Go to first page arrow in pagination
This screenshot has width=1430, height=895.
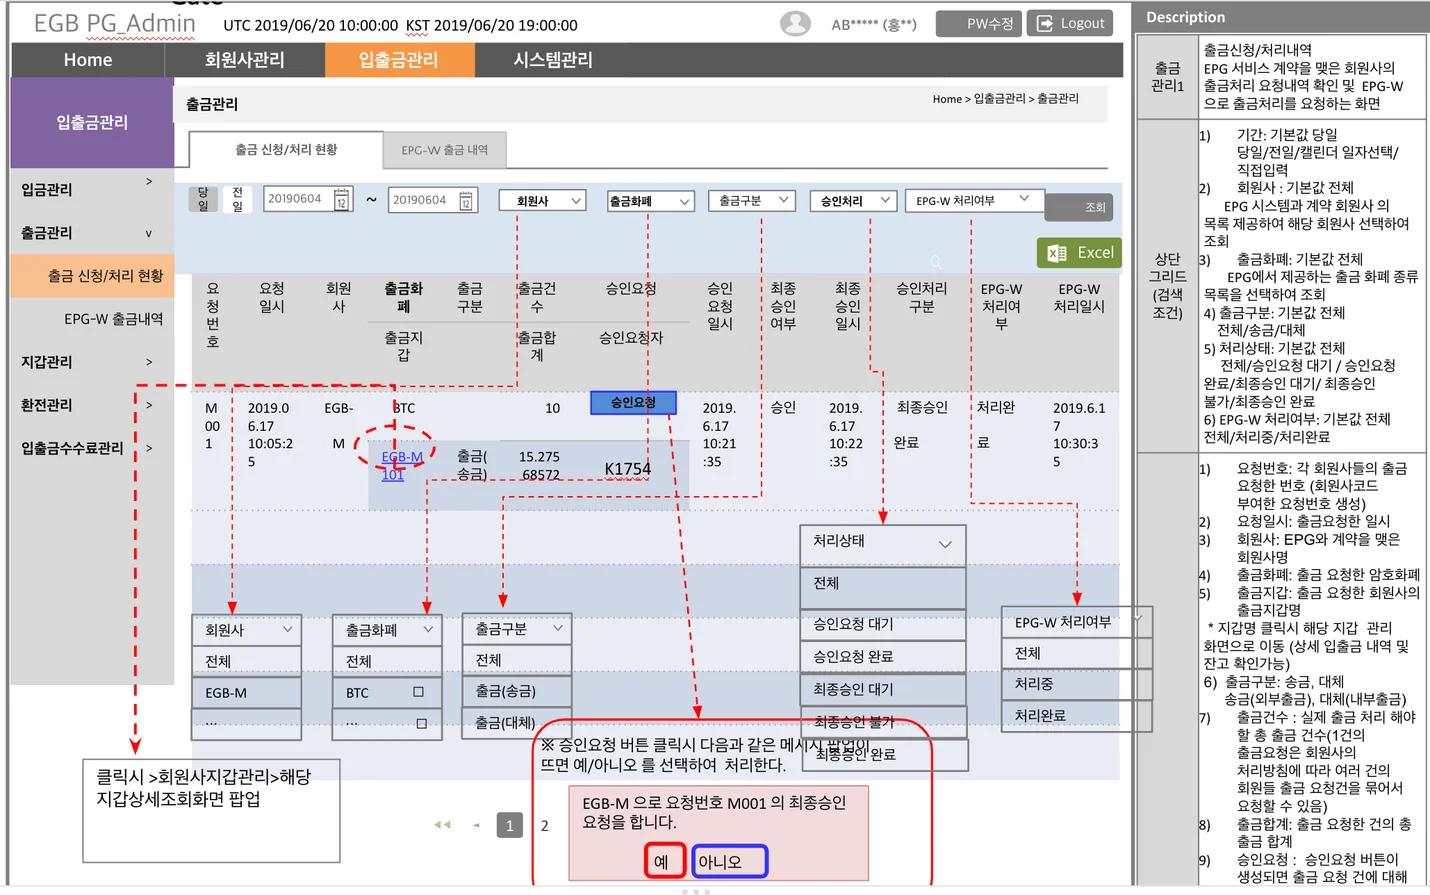[442, 825]
